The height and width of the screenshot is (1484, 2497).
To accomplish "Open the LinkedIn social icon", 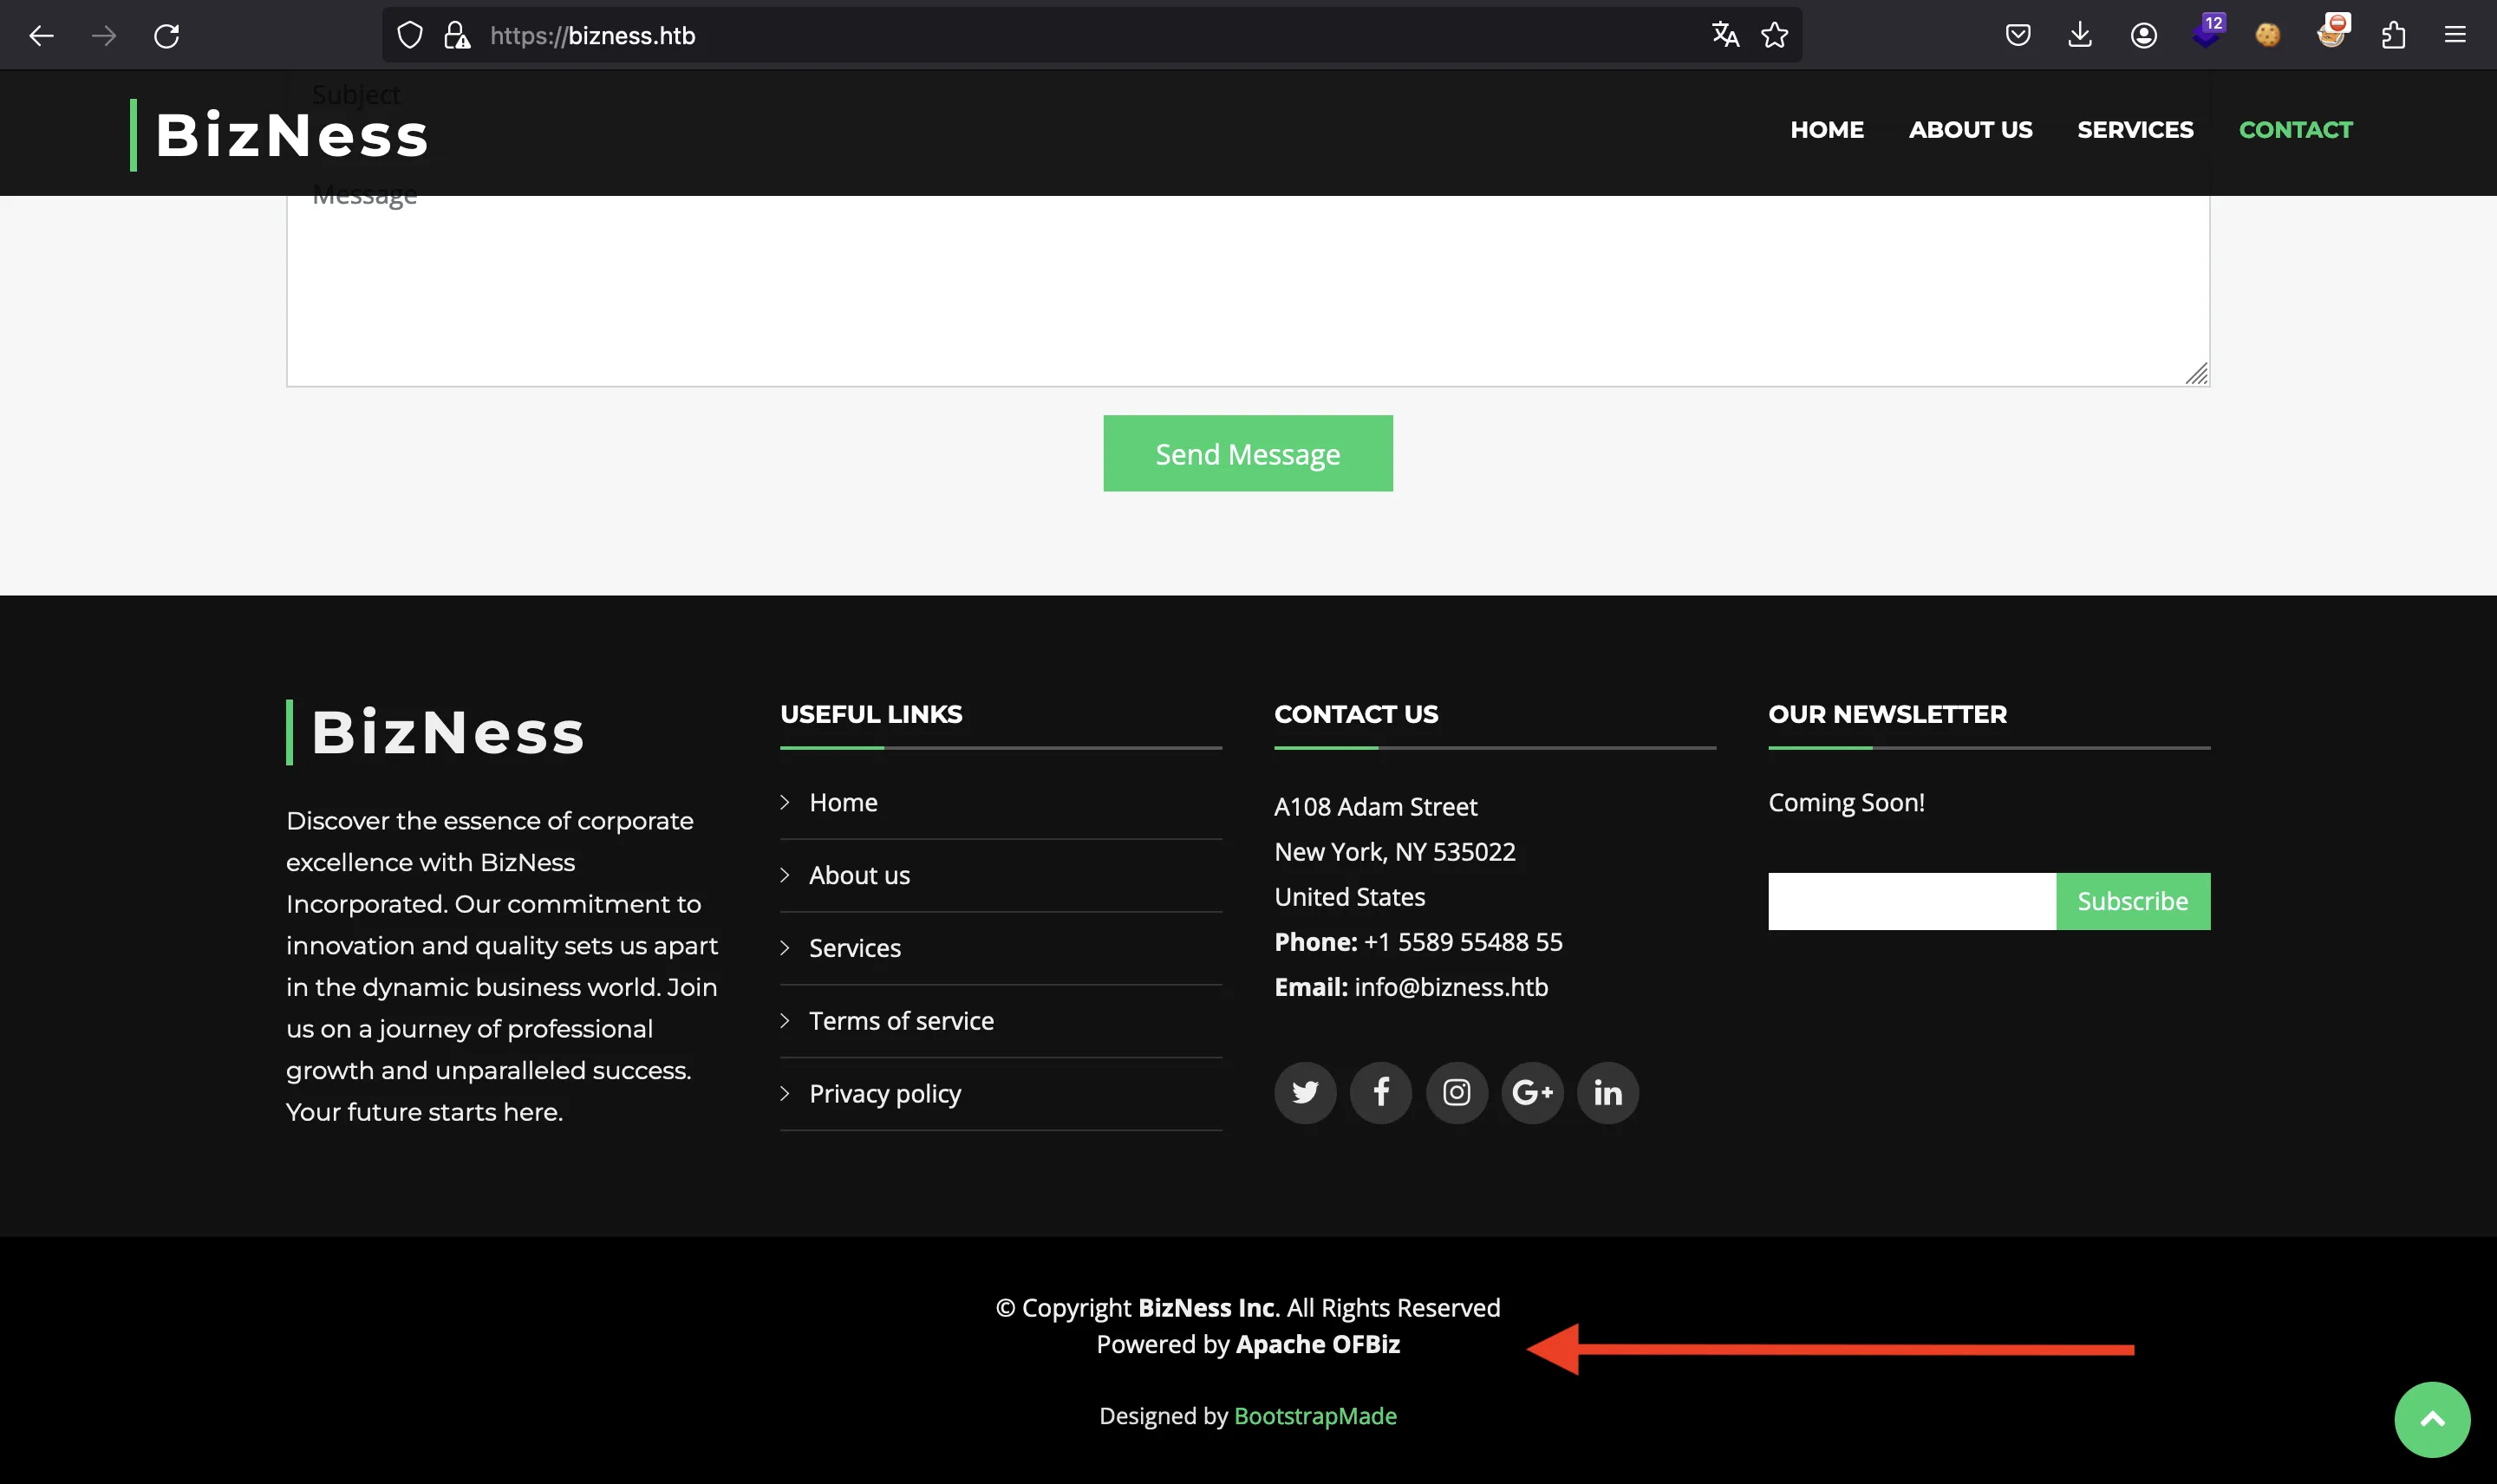I will tap(1608, 1092).
